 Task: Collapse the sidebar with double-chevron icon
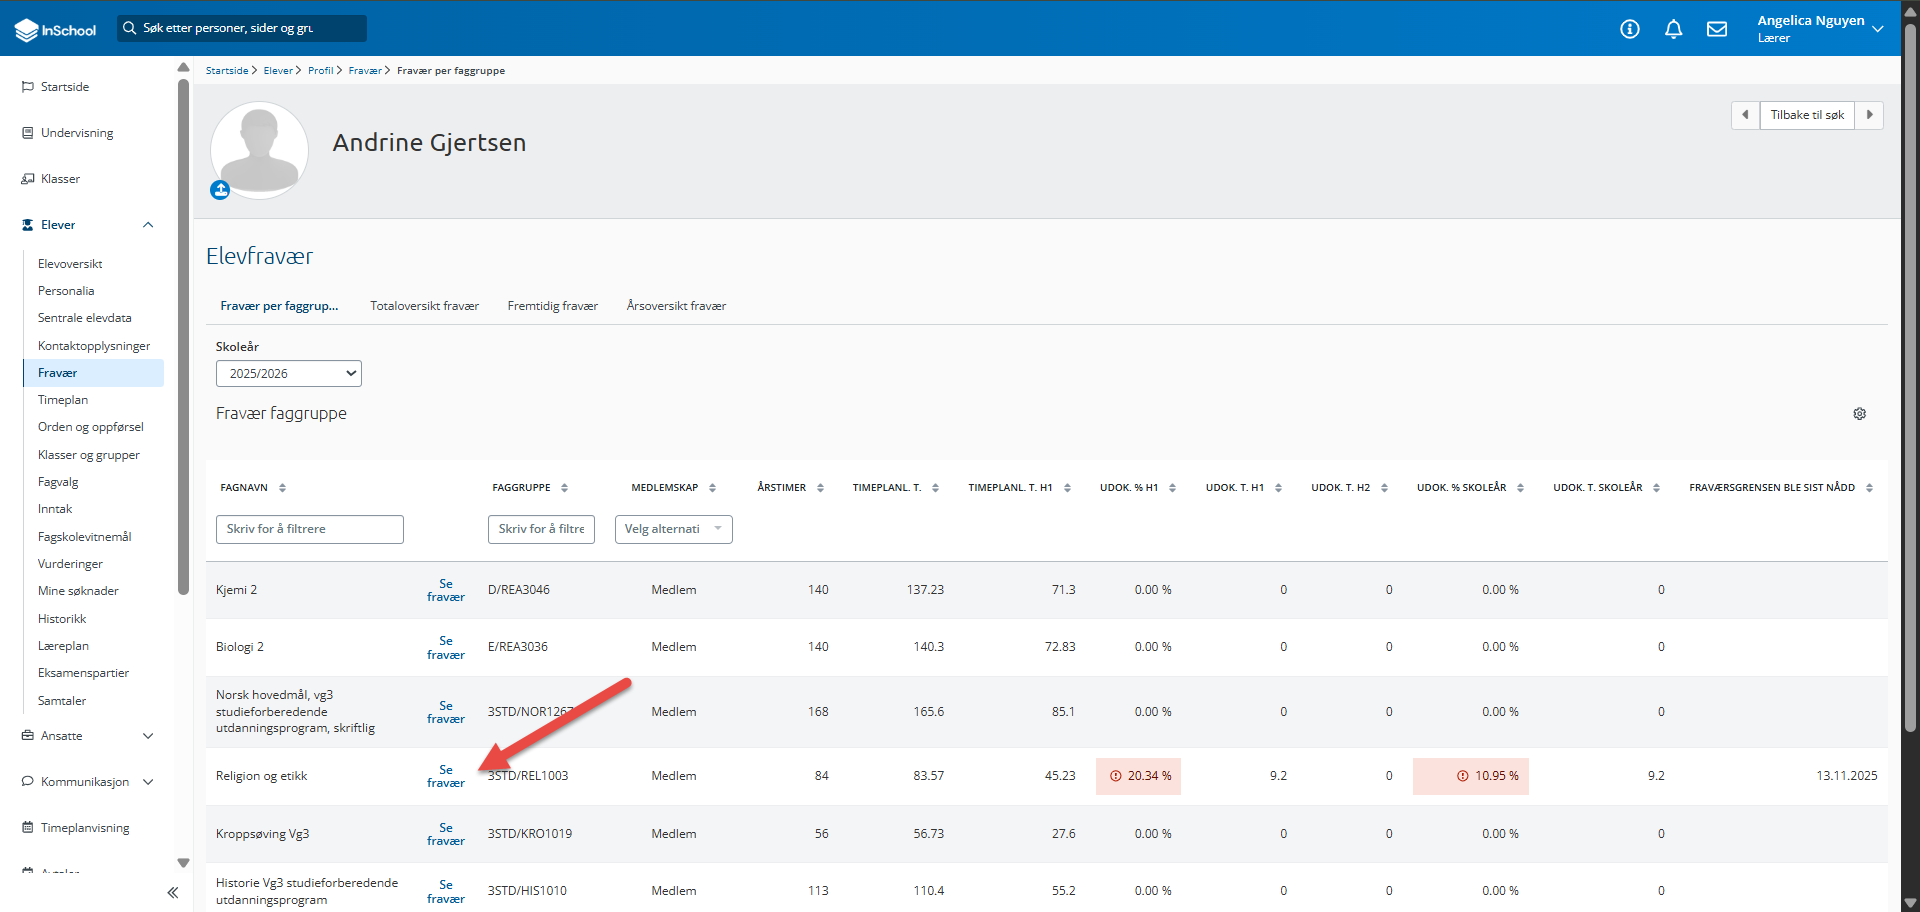pos(173,892)
